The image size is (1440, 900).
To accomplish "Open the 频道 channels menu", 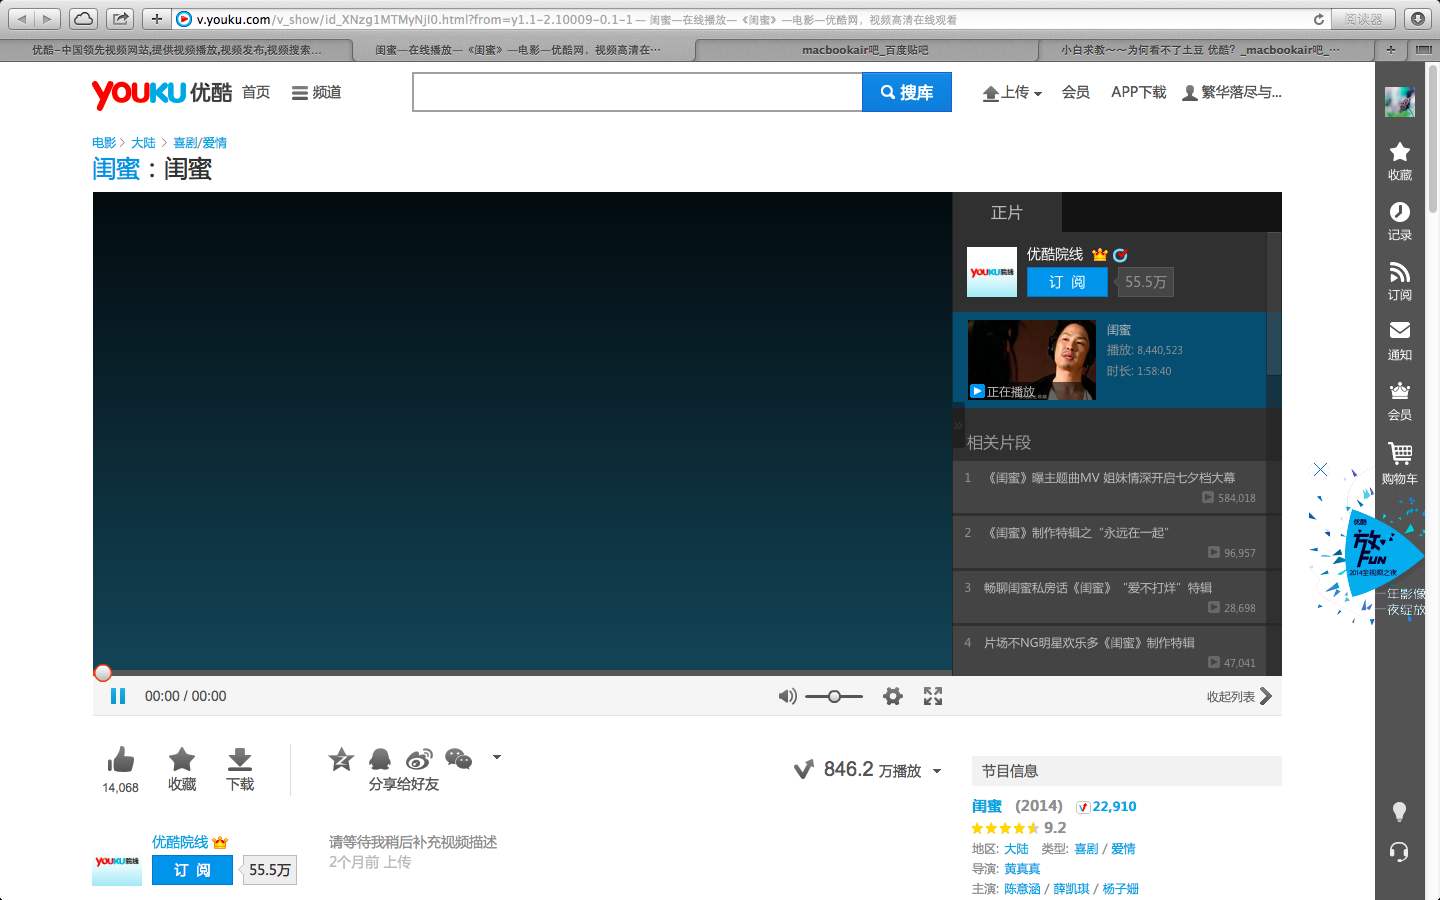I will [x=316, y=92].
